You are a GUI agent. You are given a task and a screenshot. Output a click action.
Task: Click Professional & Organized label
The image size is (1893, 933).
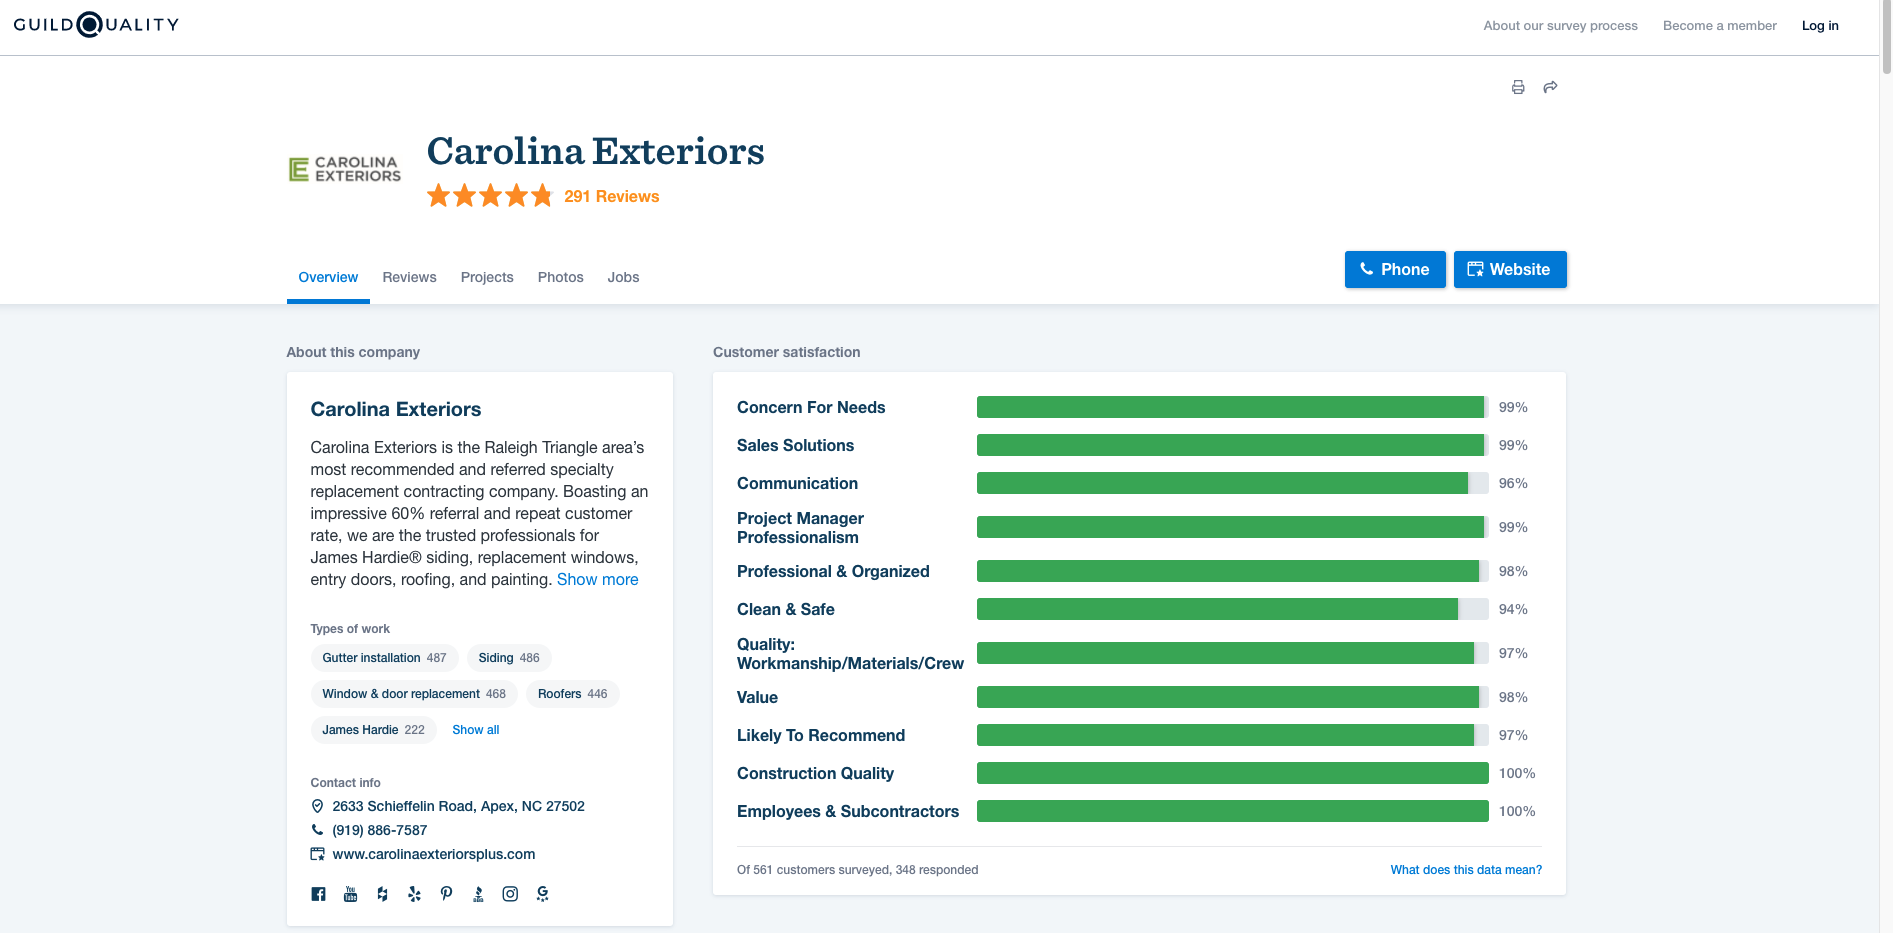(833, 571)
